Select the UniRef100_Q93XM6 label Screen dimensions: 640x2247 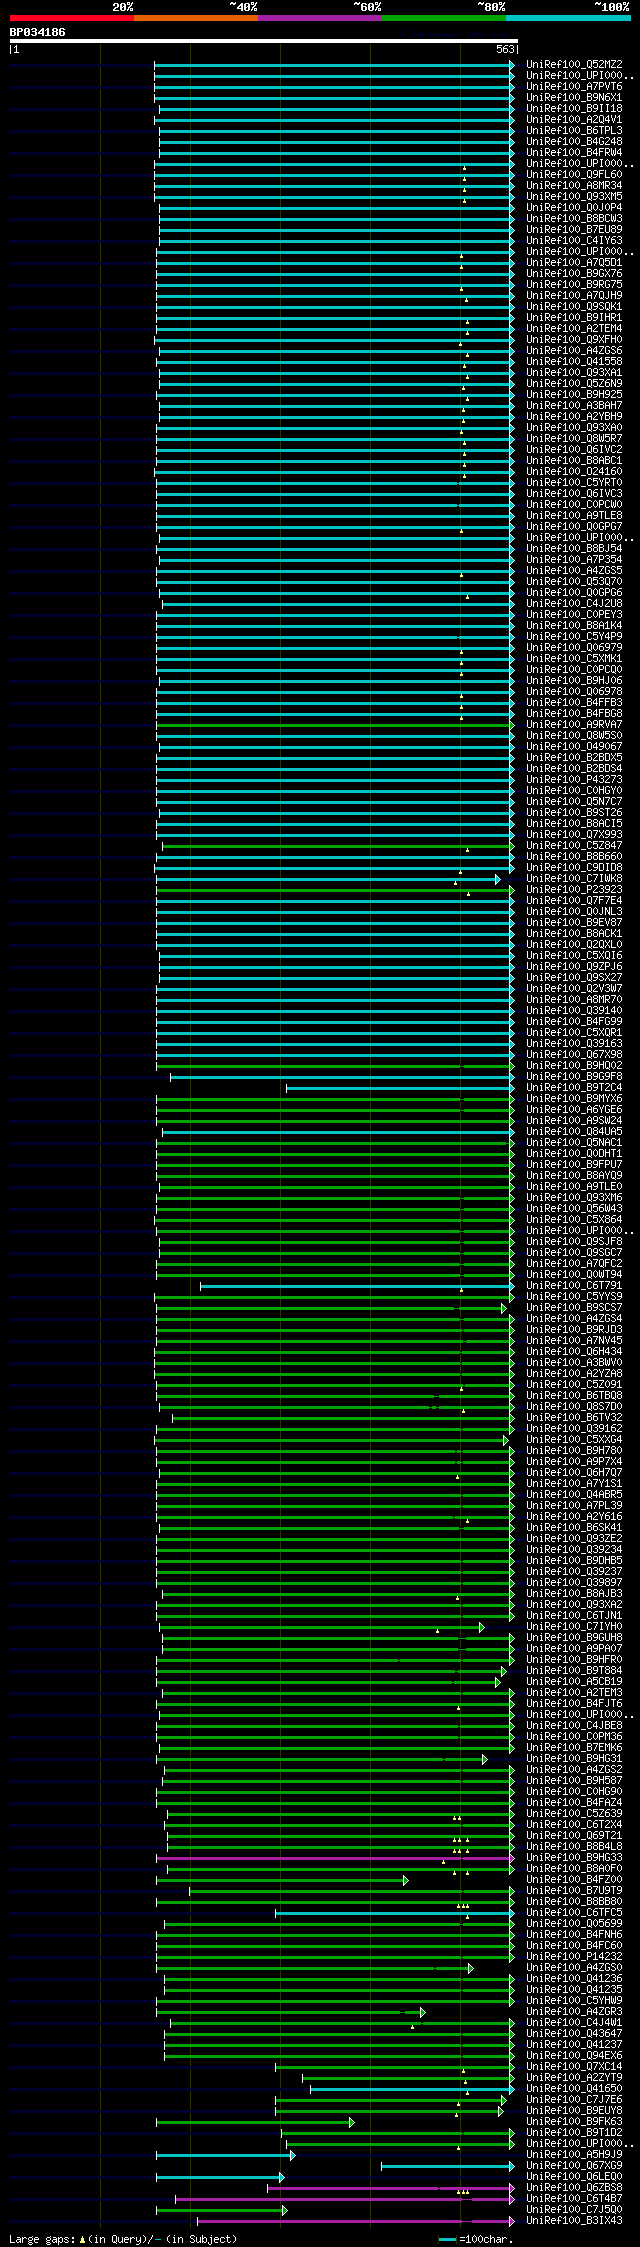574,1197
